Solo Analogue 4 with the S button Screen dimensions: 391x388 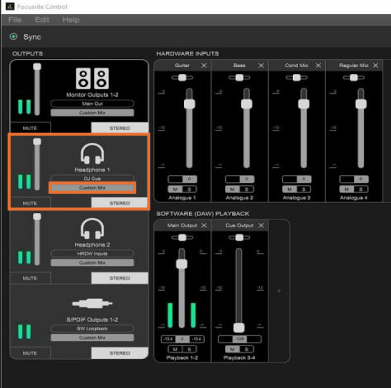pyautogui.click(x=361, y=189)
